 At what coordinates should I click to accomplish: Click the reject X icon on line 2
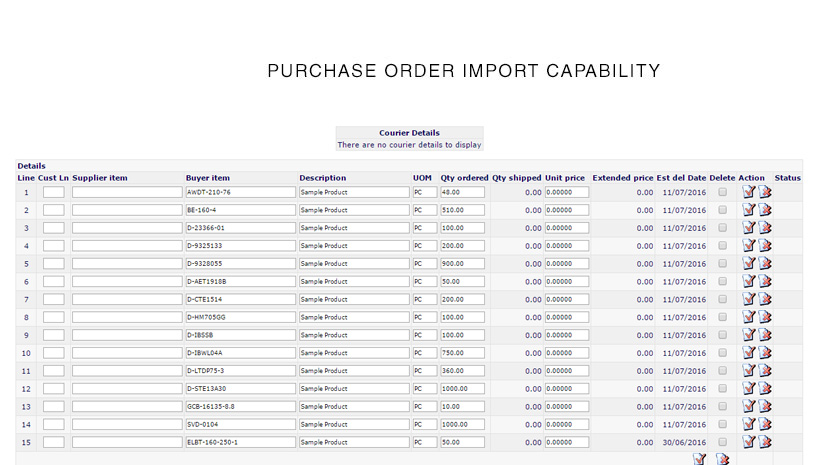coord(765,210)
